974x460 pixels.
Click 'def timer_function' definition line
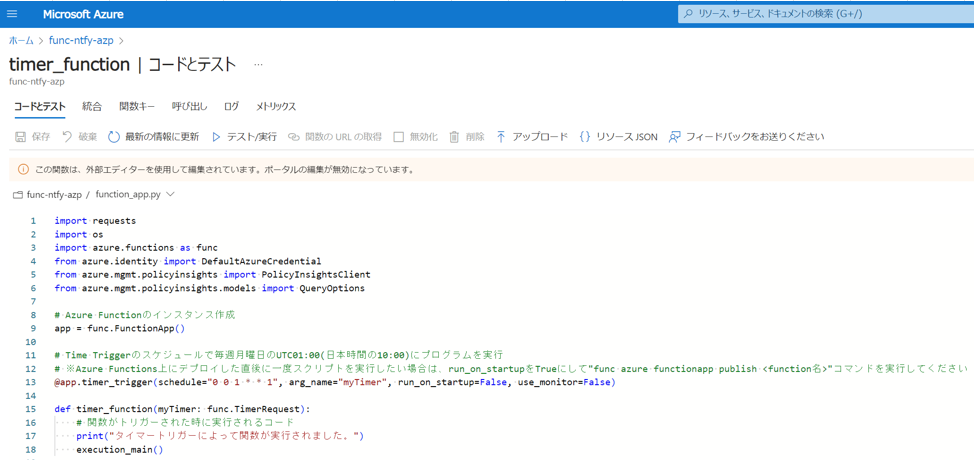[182, 409]
